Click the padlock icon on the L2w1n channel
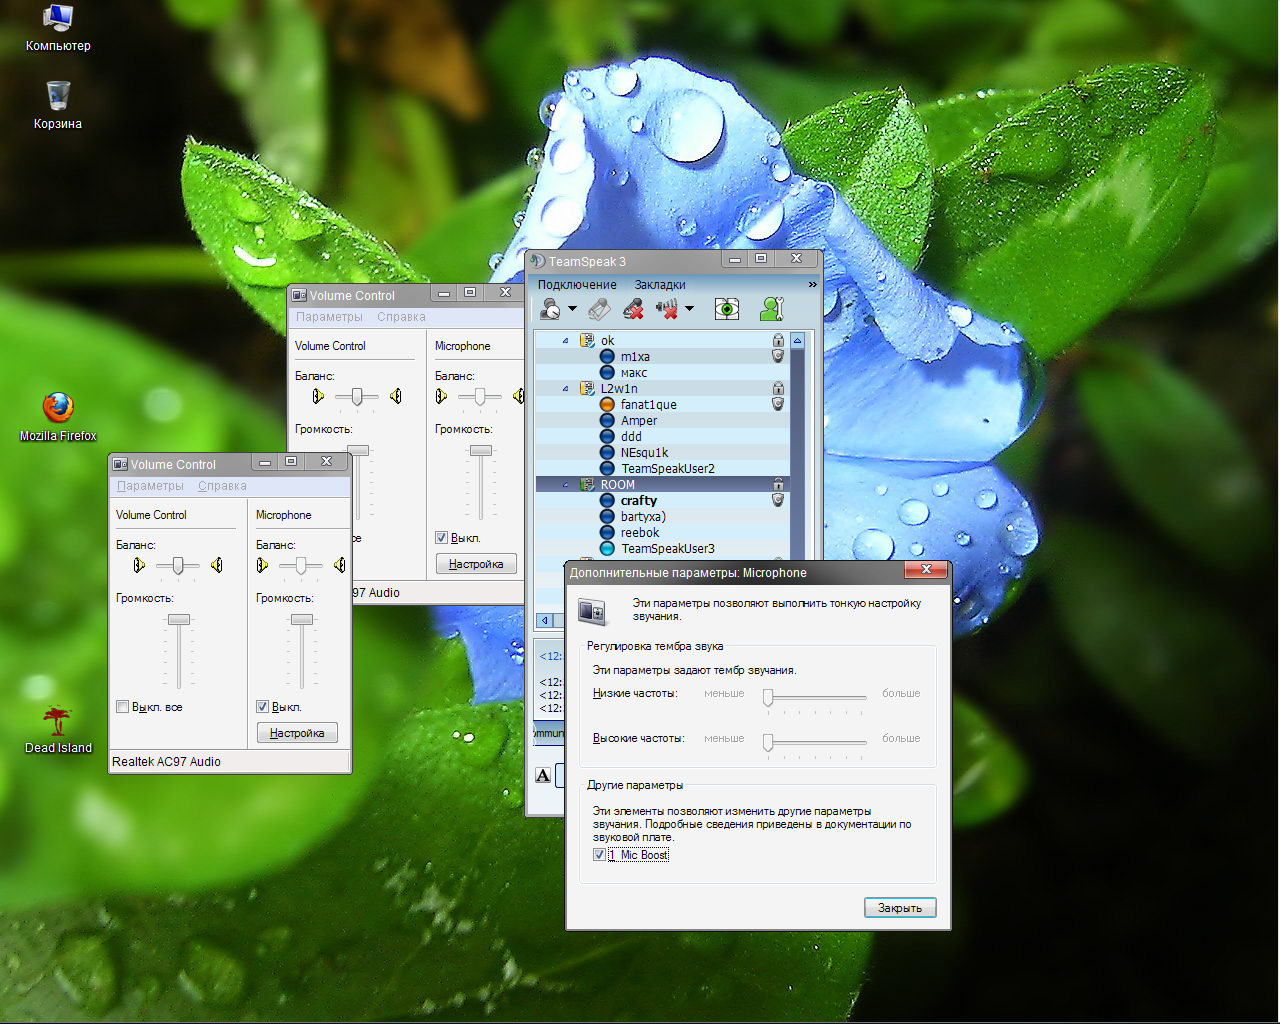Image resolution: width=1280 pixels, height=1024 pixels. [x=778, y=388]
